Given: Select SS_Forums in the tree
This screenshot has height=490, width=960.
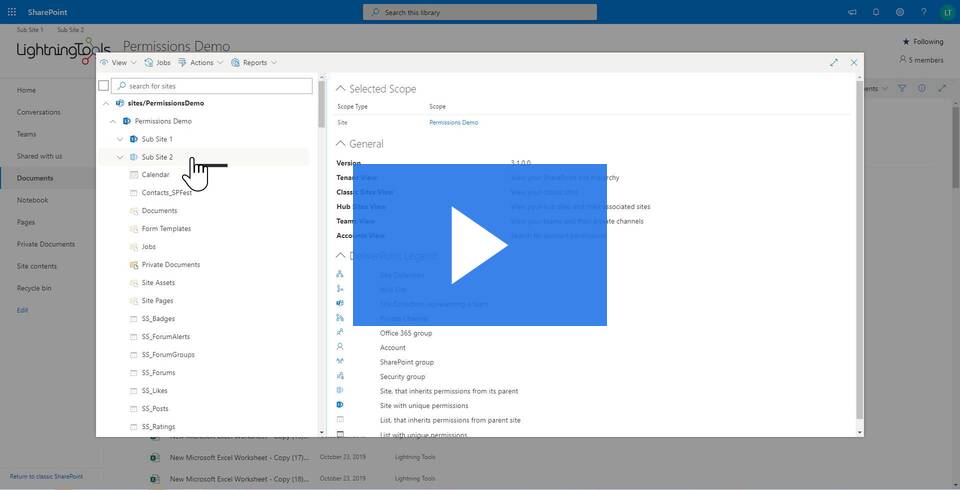Looking at the screenshot, I should tap(158, 372).
